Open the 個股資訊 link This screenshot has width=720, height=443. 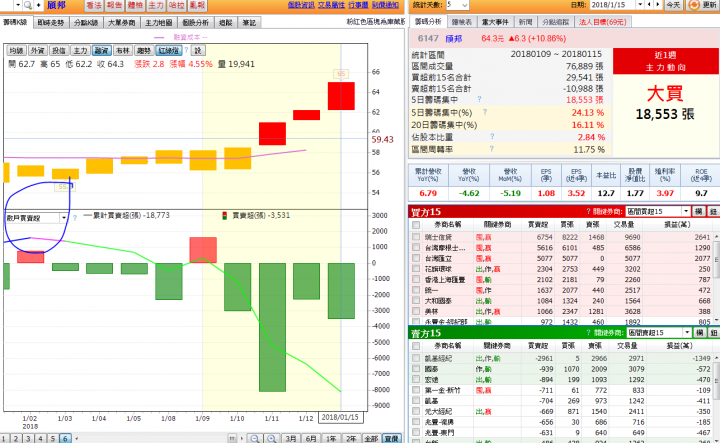[301, 5]
